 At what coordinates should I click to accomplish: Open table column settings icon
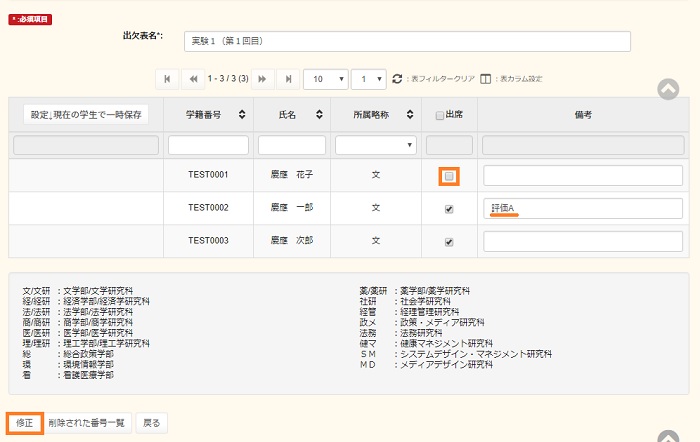click(x=486, y=78)
